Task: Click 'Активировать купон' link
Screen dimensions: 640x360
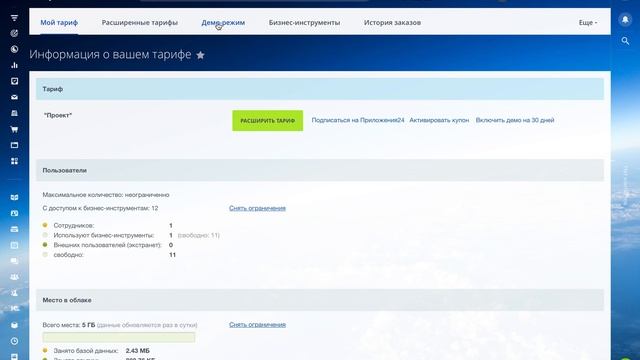Action: [x=439, y=120]
